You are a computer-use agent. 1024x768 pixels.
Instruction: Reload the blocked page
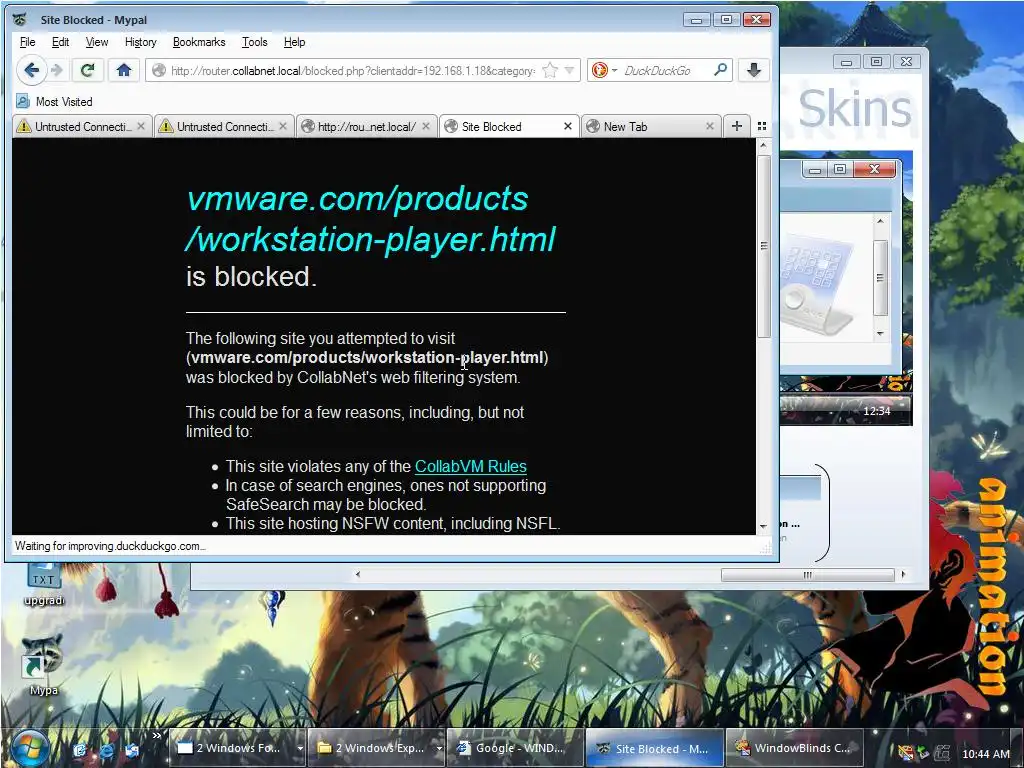(88, 70)
